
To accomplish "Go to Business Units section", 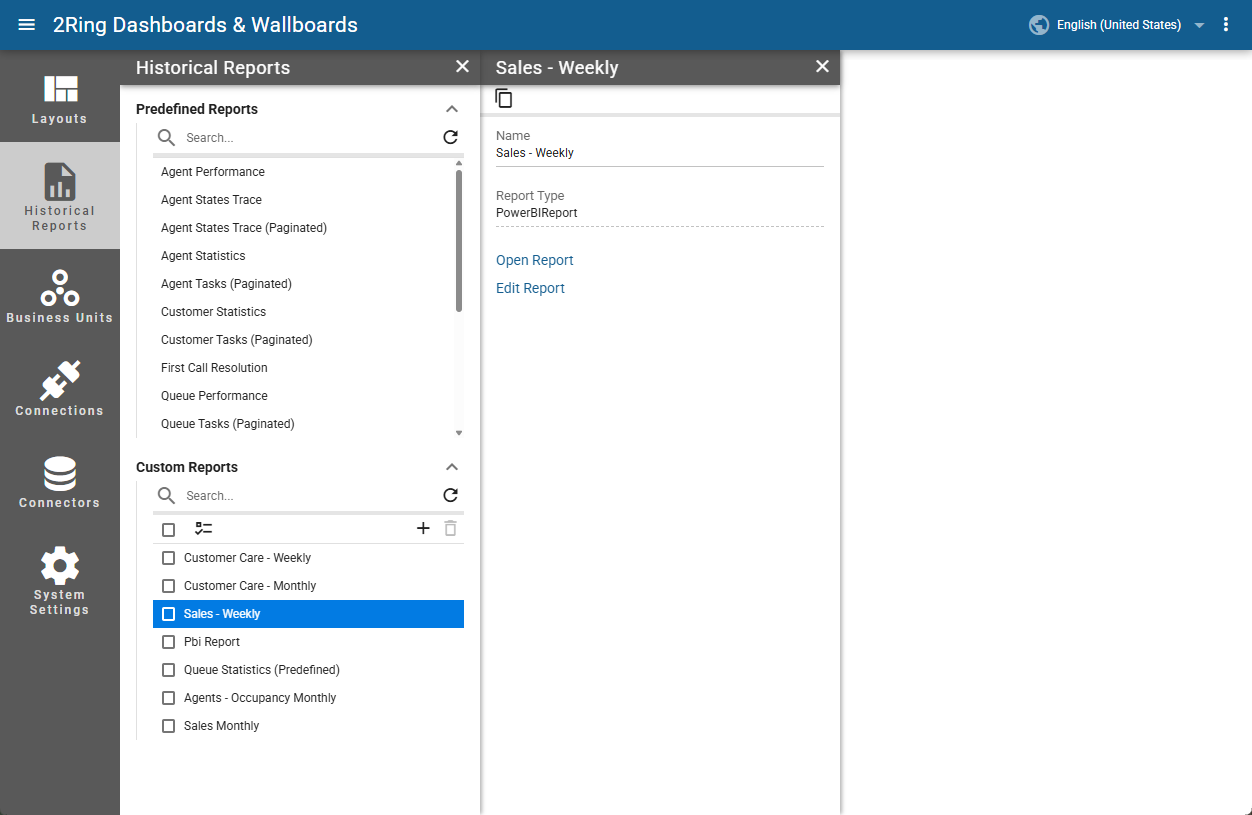I will pos(60,296).
